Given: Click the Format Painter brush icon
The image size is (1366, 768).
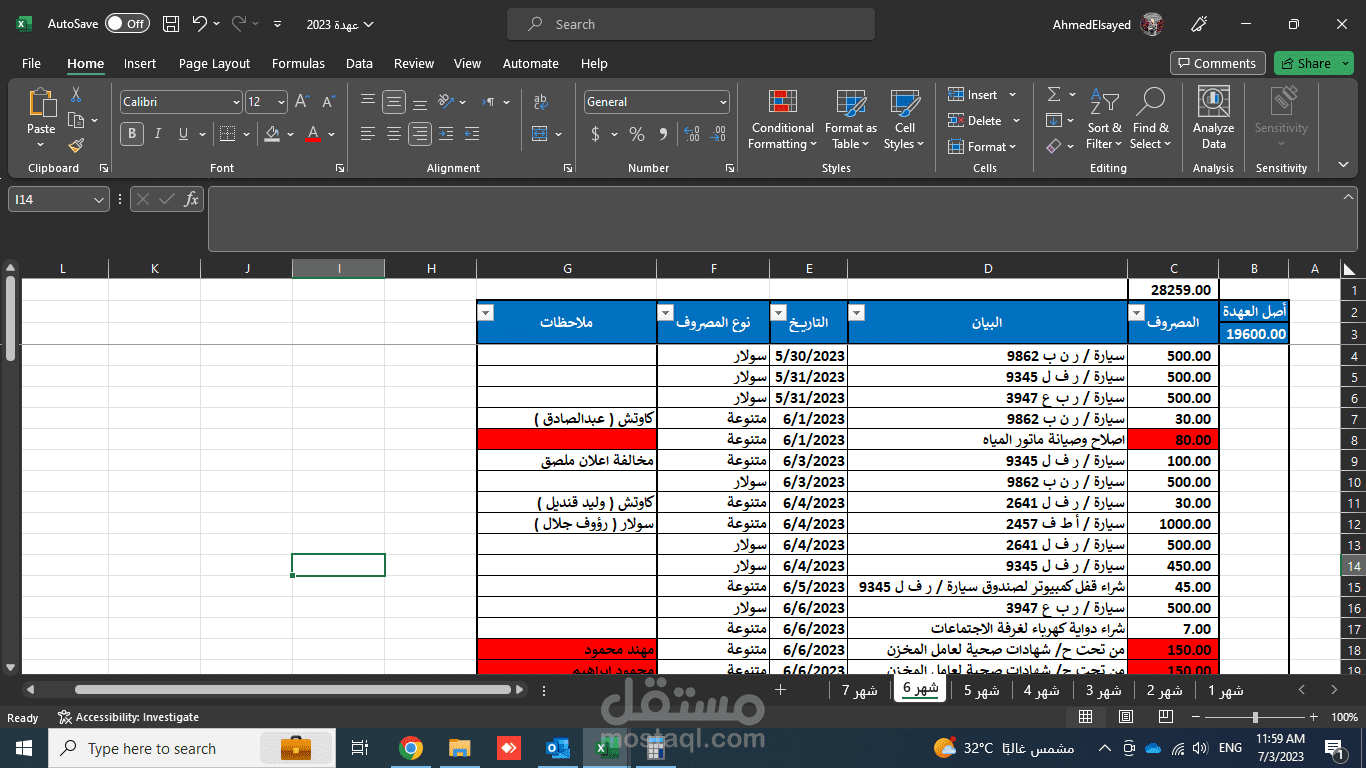Looking at the screenshot, I should (x=76, y=146).
